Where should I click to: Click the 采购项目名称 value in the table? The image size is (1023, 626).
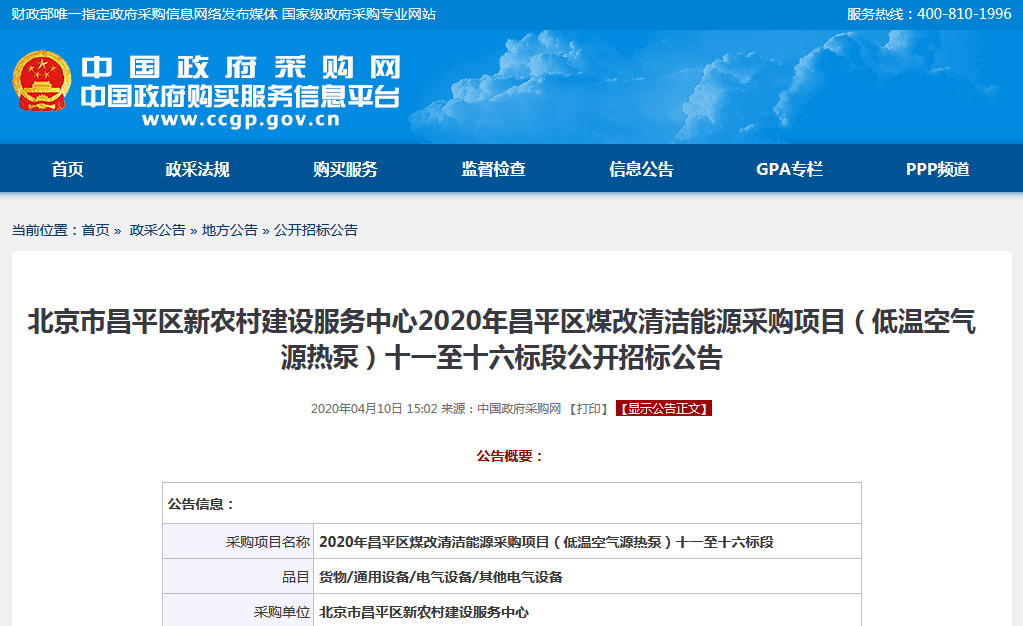point(546,542)
